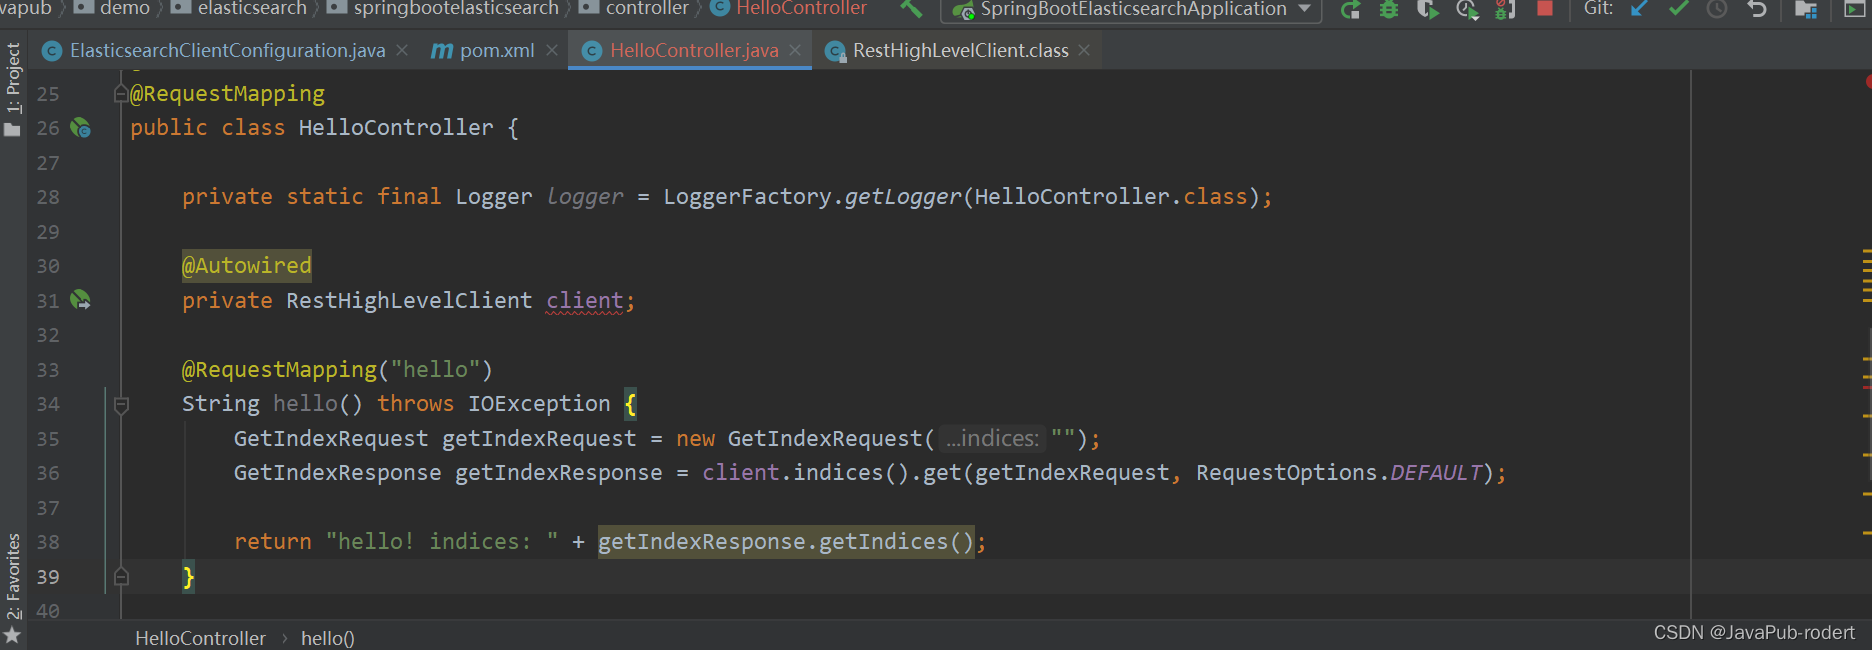Click the autowired dependency gutter icon on line 31

click(80, 300)
